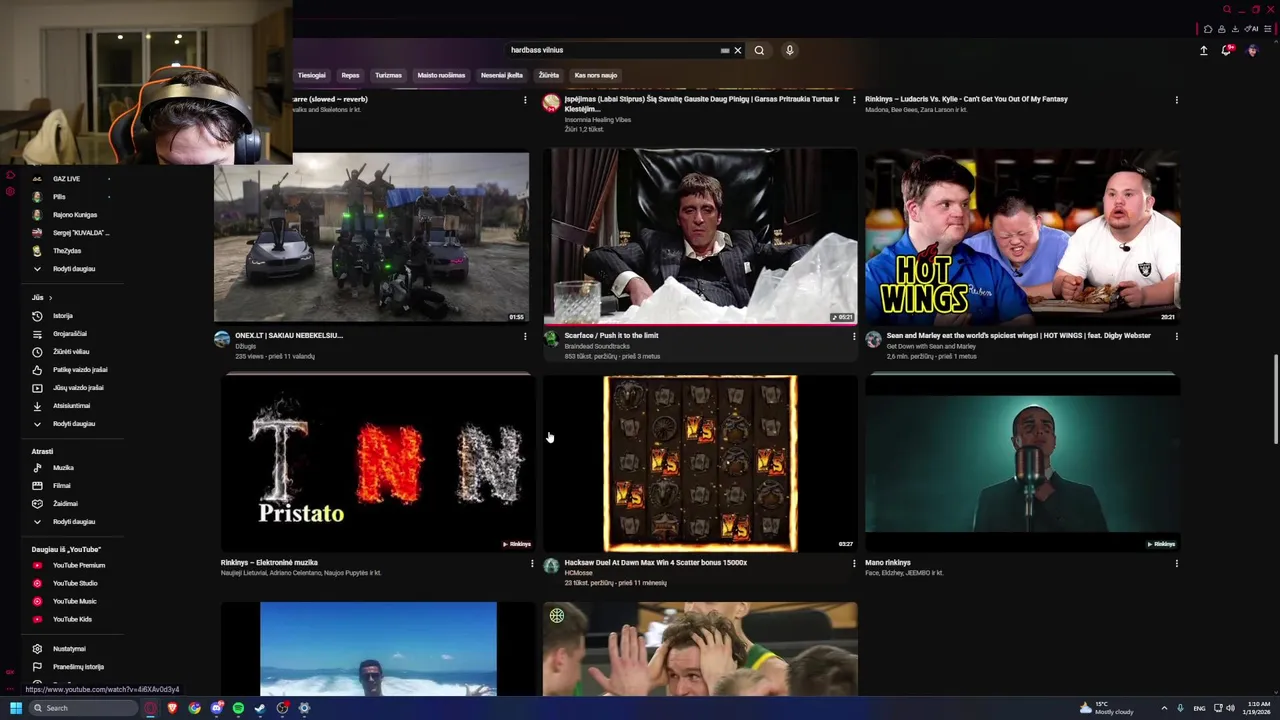This screenshot has height=720, width=1280.
Task: Open Pranešimų istorija report history
Action: click(x=70, y=667)
